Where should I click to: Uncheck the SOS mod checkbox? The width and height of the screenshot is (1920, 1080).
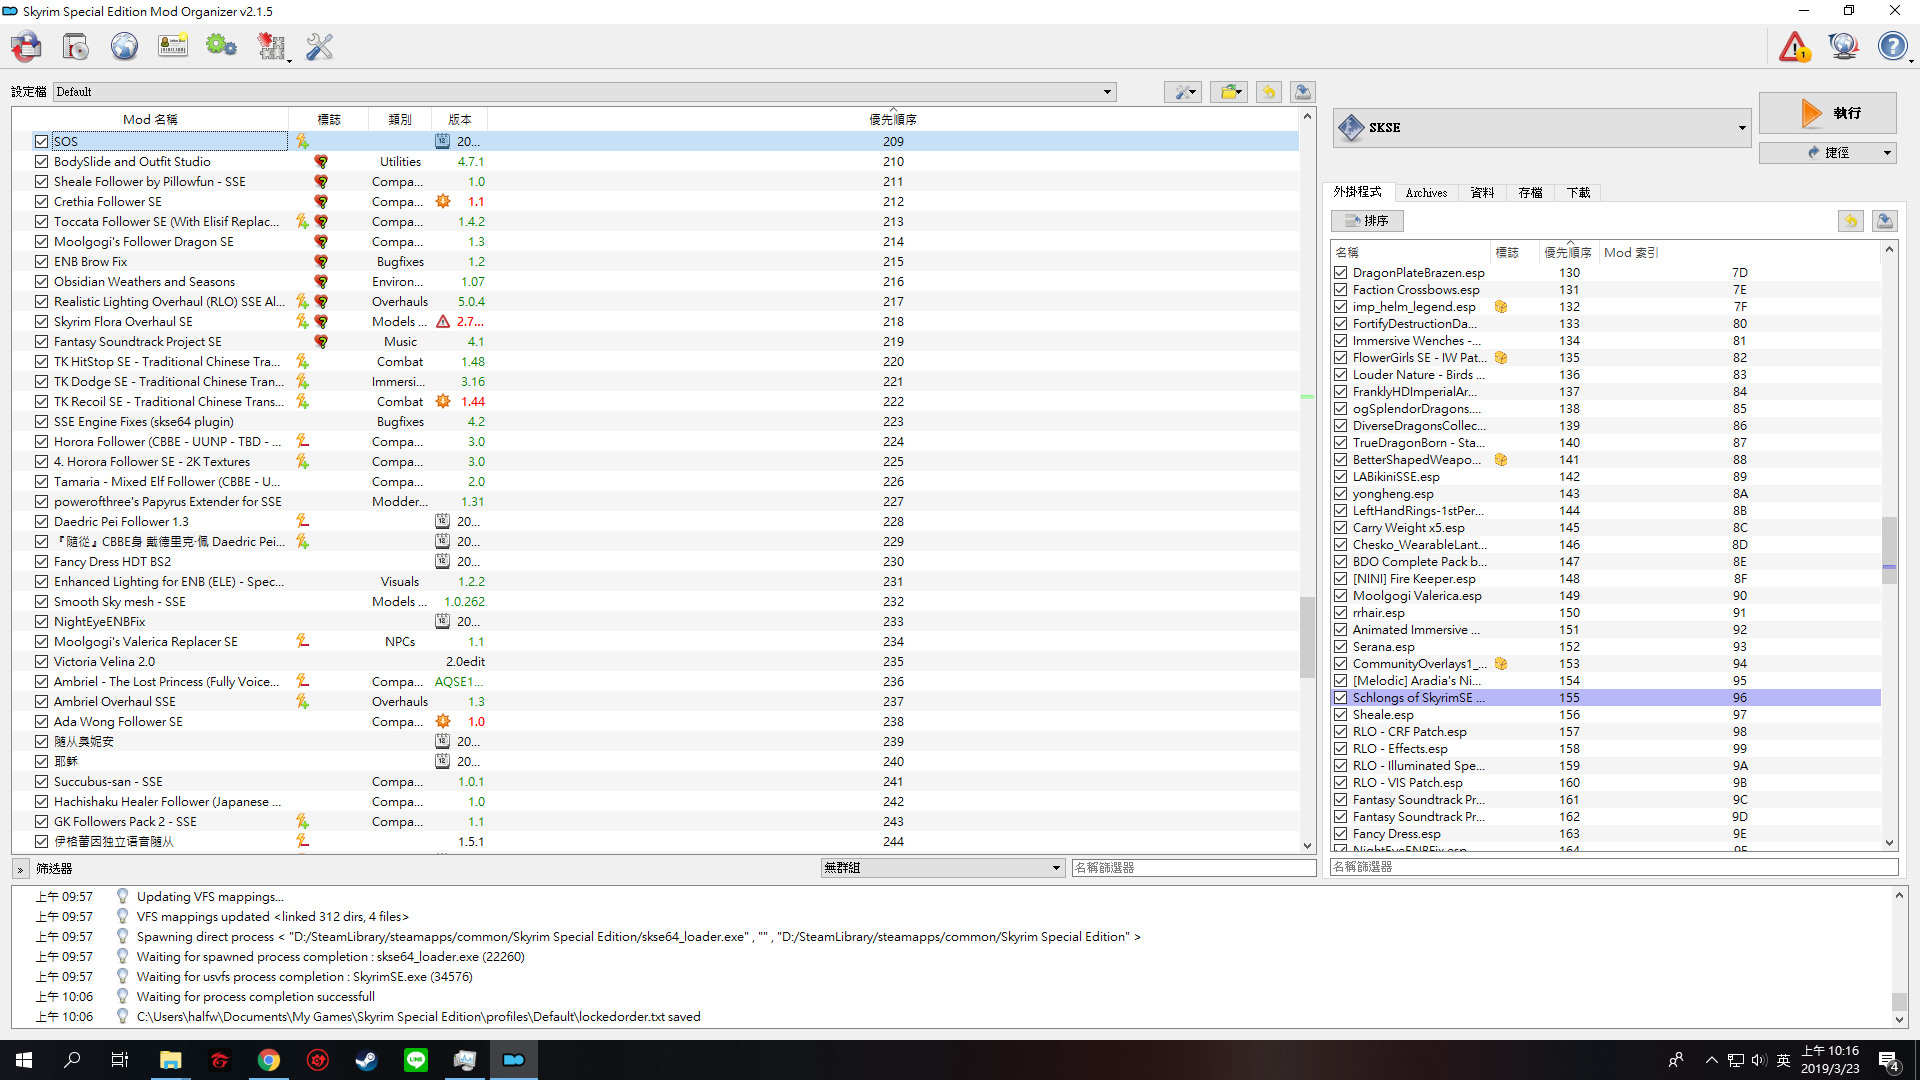[41, 142]
